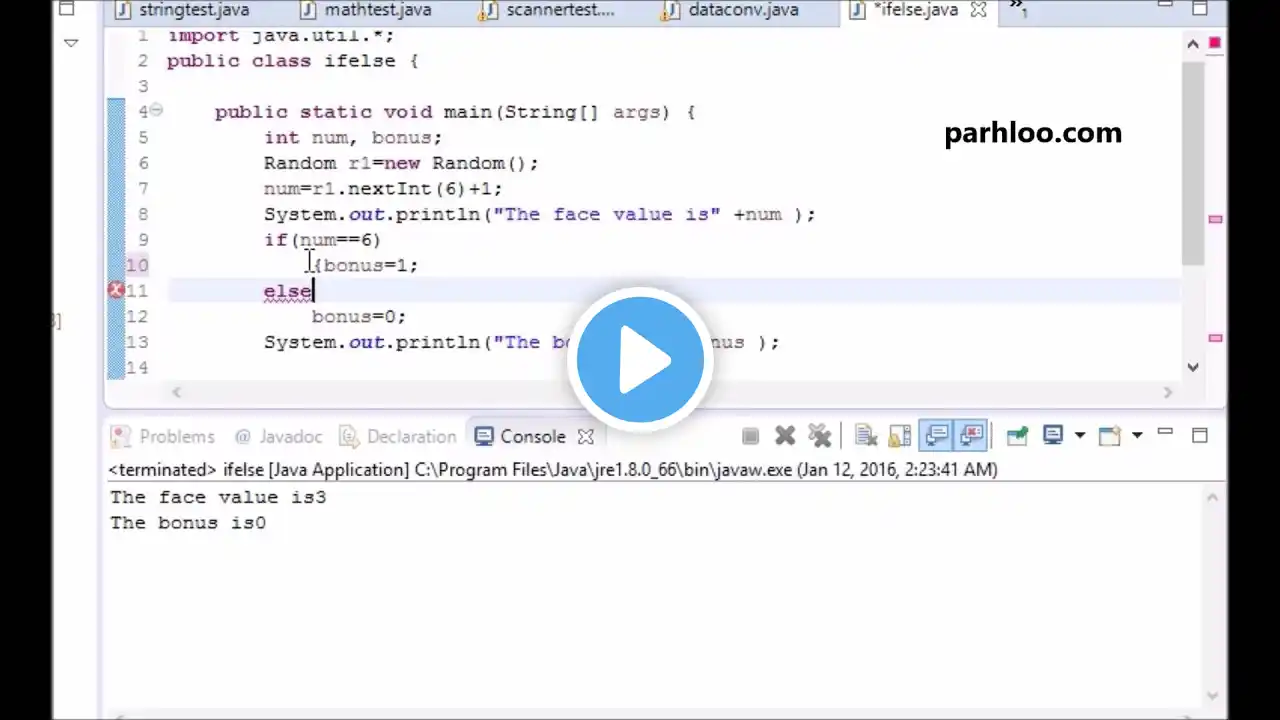Image resolution: width=1280 pixels, height=720 pixels.
Task: Toggle show console on standard out change
Action: point(937,436)
